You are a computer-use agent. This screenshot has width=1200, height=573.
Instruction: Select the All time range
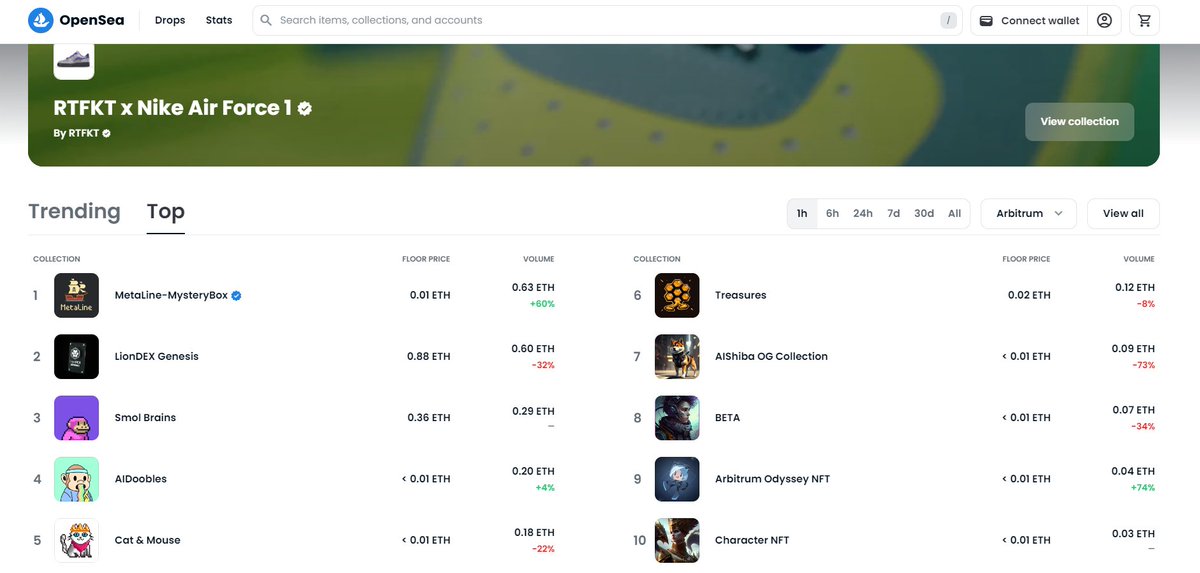pyautogui.click(x=955, y=213)
